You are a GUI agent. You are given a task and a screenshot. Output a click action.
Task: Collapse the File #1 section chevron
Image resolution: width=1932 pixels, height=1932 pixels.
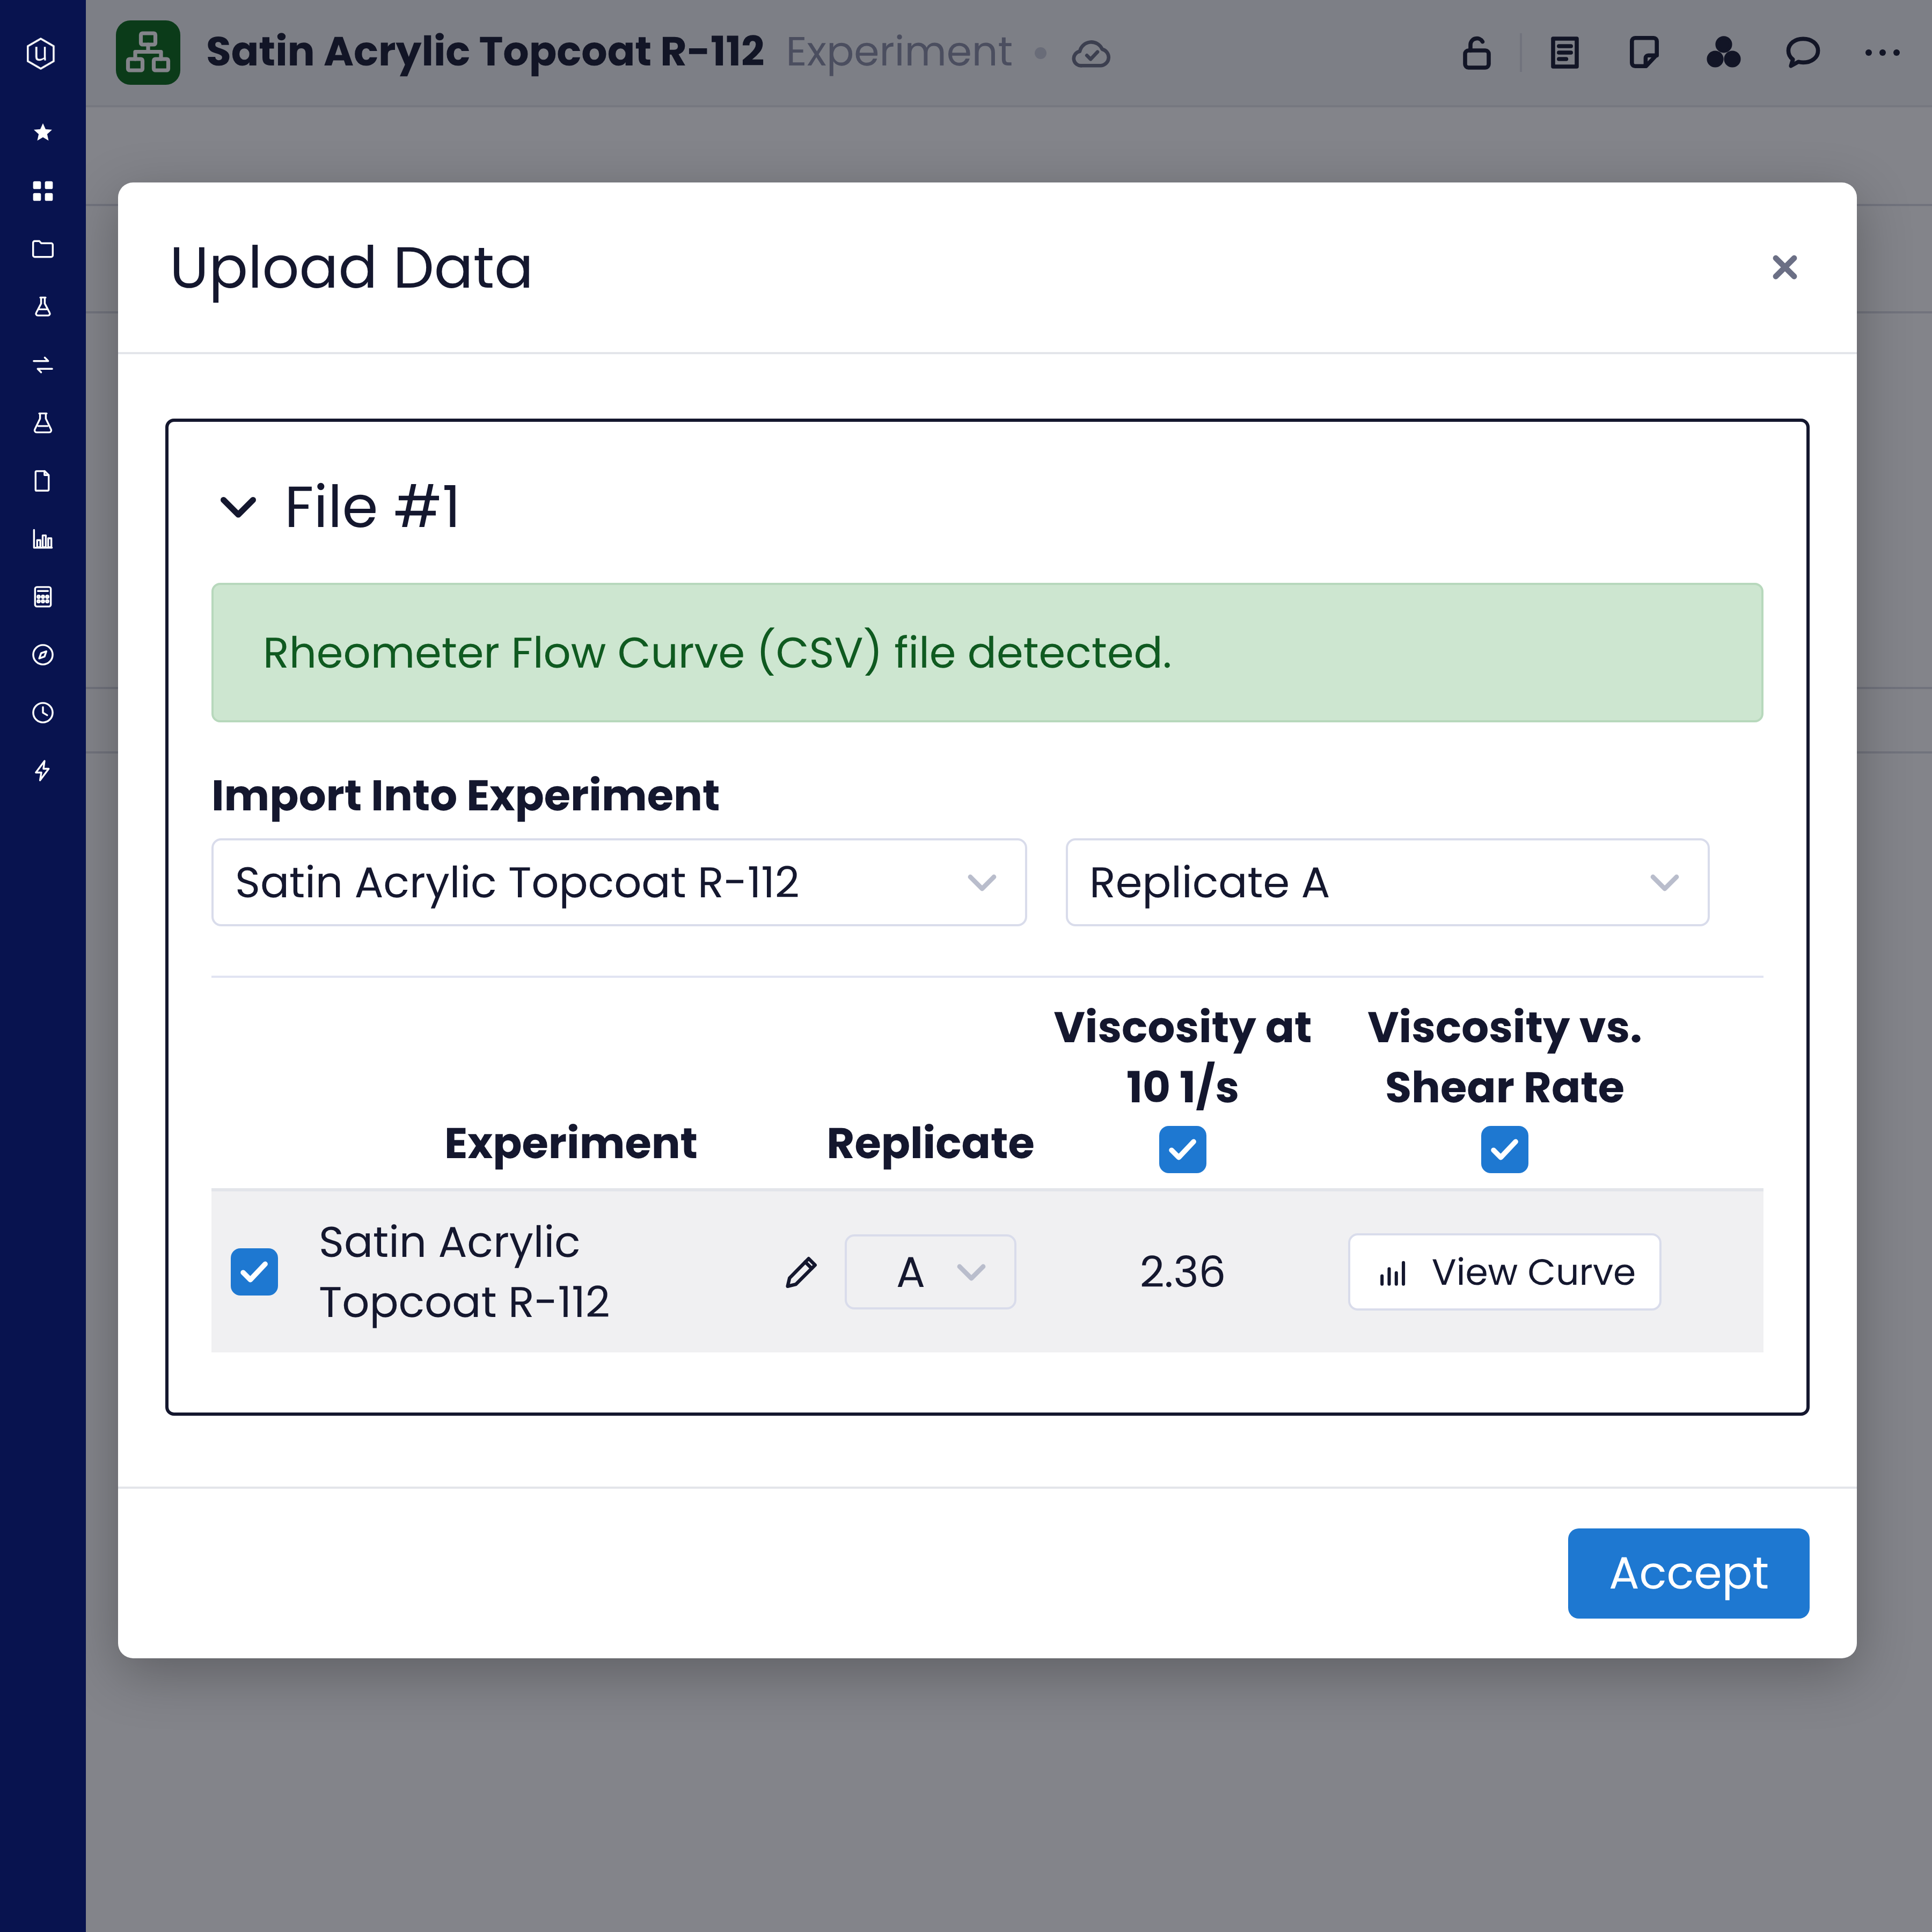point(238,508)
